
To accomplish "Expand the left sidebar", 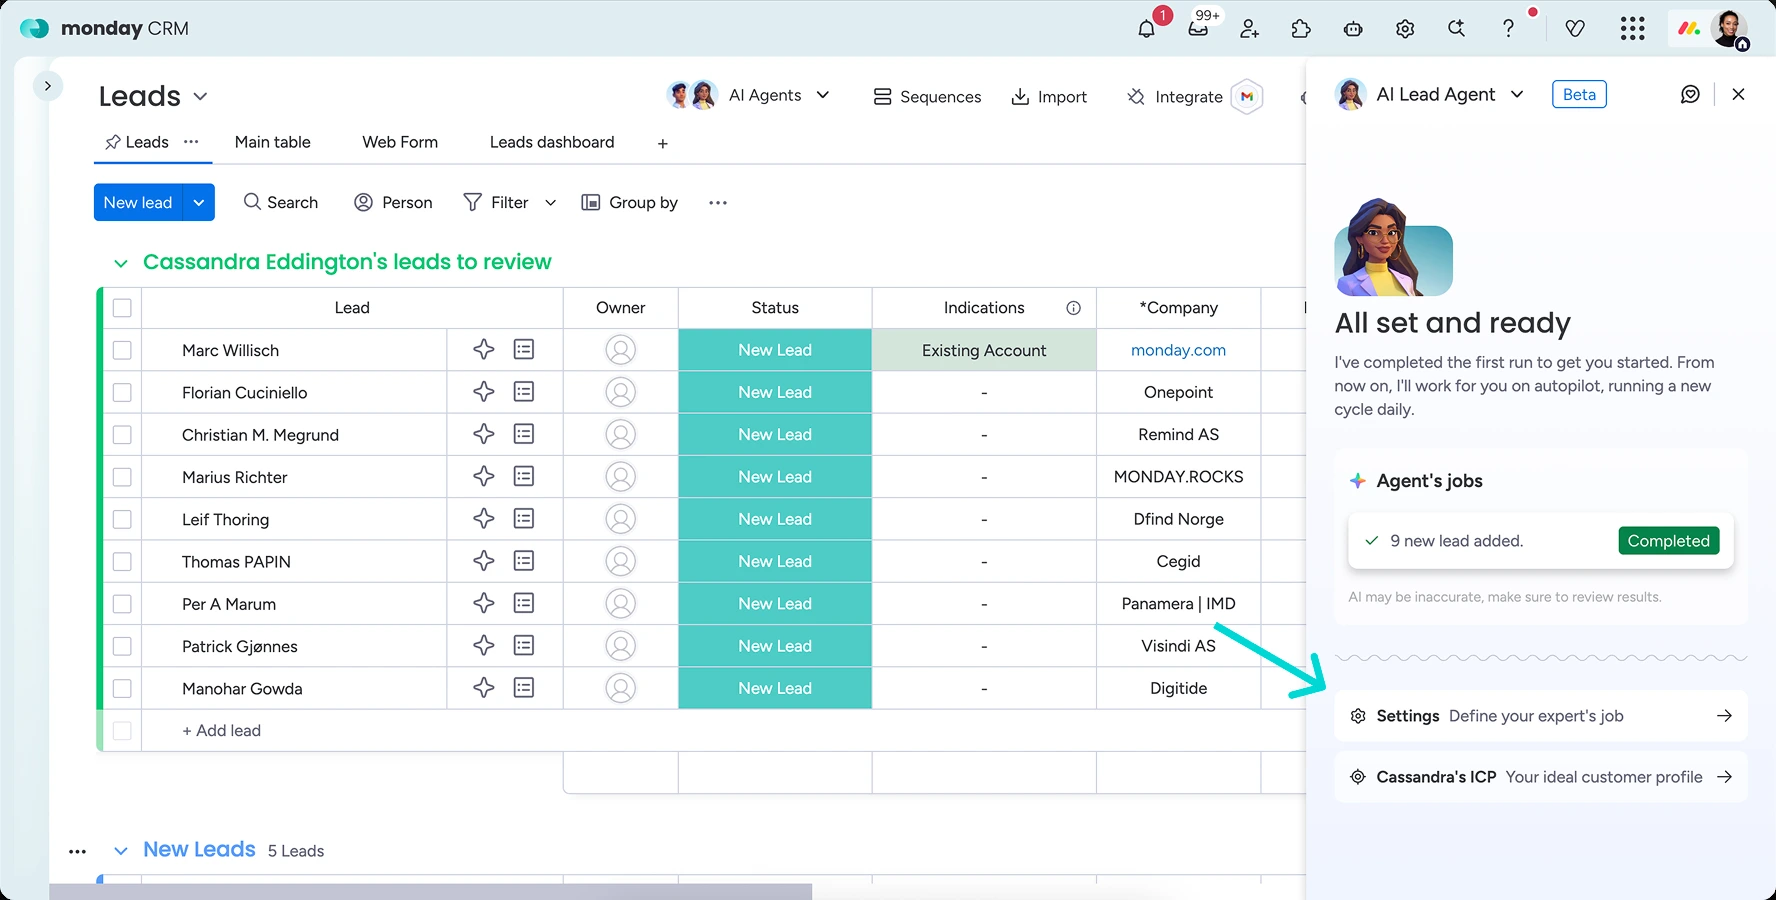I will [x=48, y=86].
